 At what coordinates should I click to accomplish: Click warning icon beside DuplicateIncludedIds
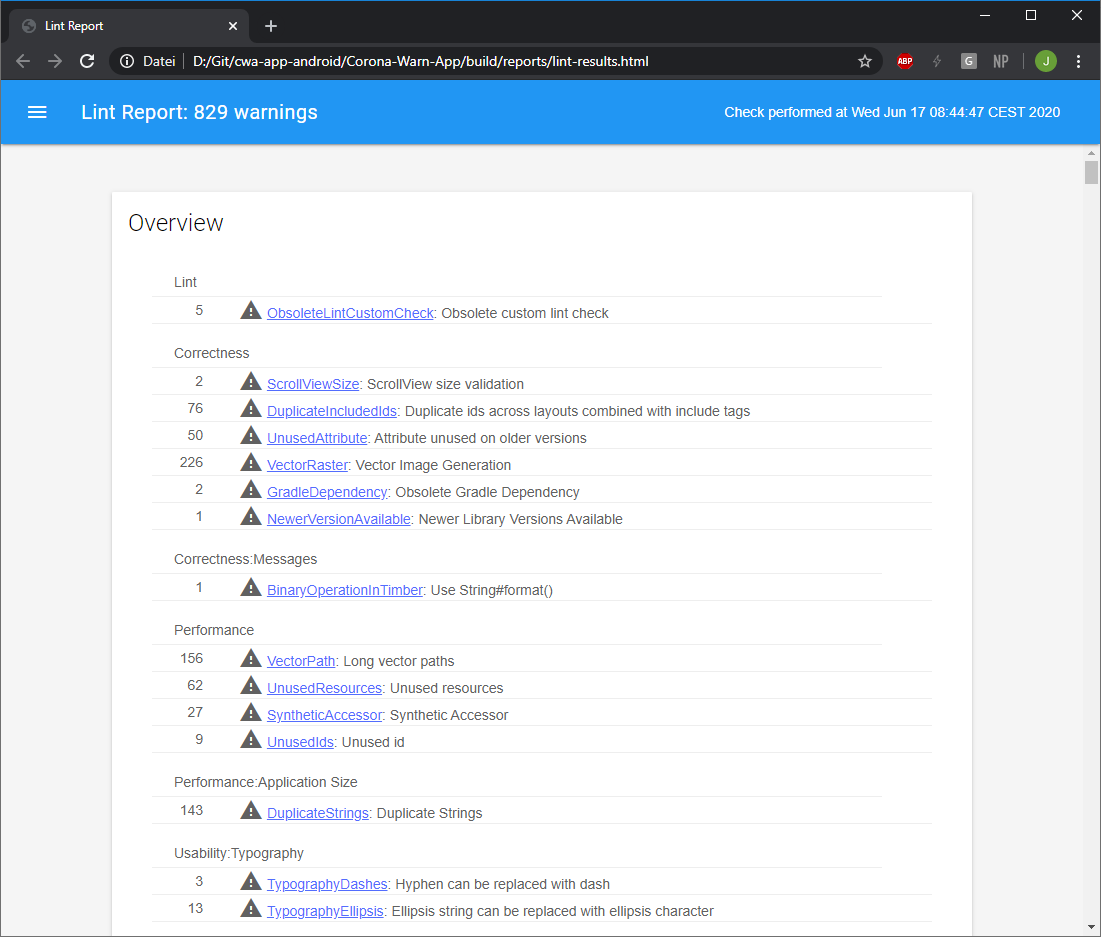pos(251,407)
